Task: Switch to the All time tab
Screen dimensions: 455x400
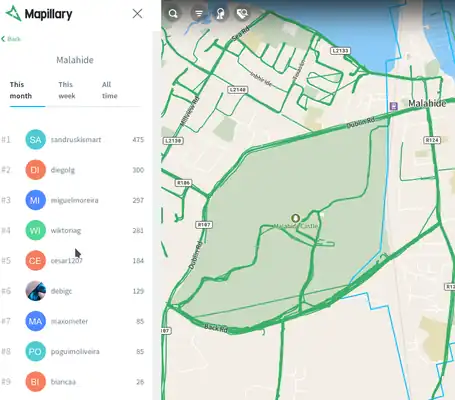Action: pos(109,90)
